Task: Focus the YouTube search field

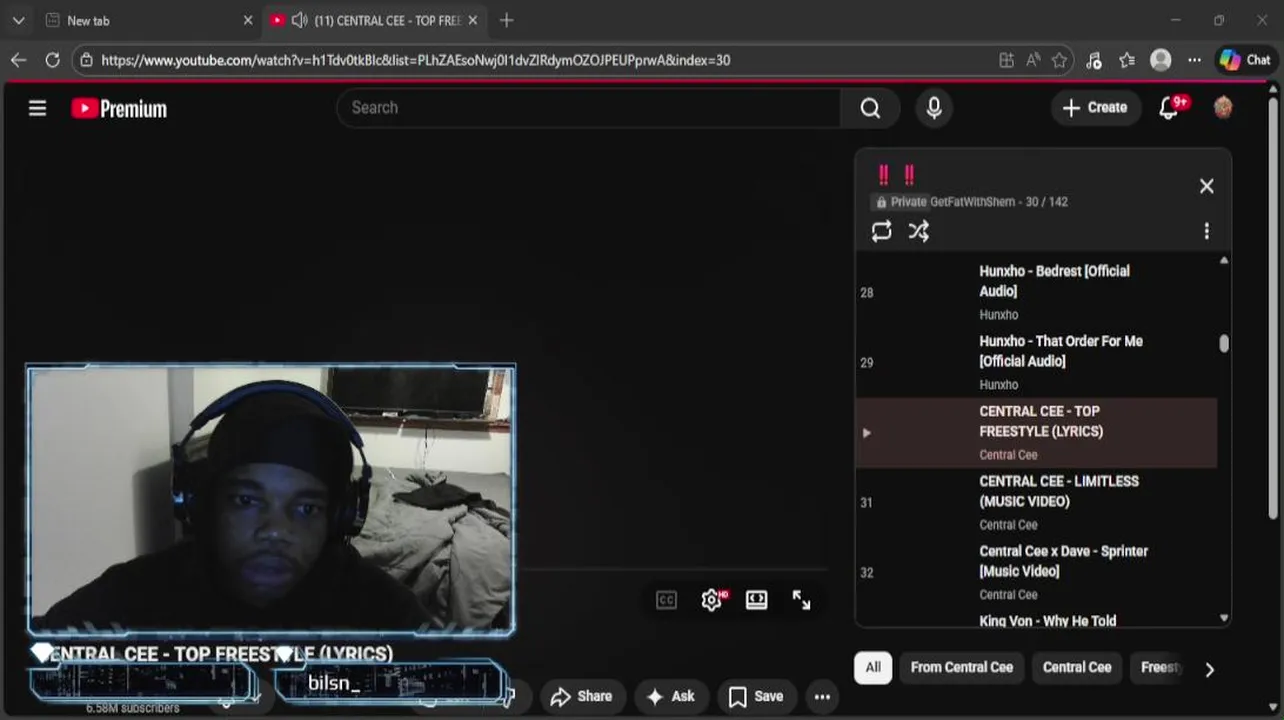Action: (589, 108)
